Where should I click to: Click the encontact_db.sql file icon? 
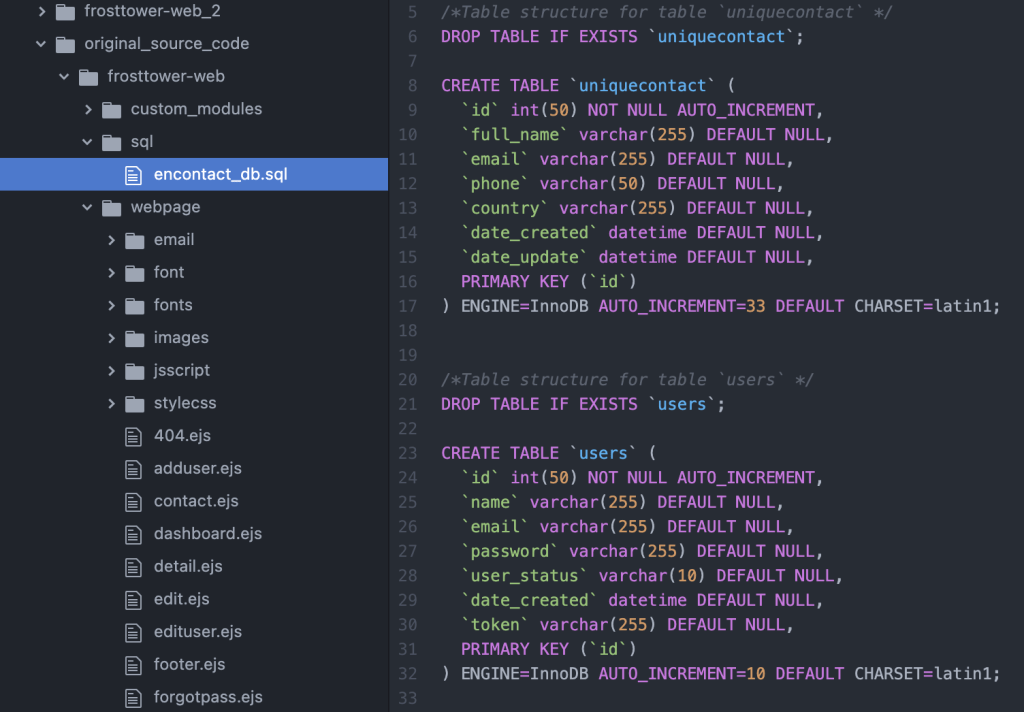tap(133, 175)
